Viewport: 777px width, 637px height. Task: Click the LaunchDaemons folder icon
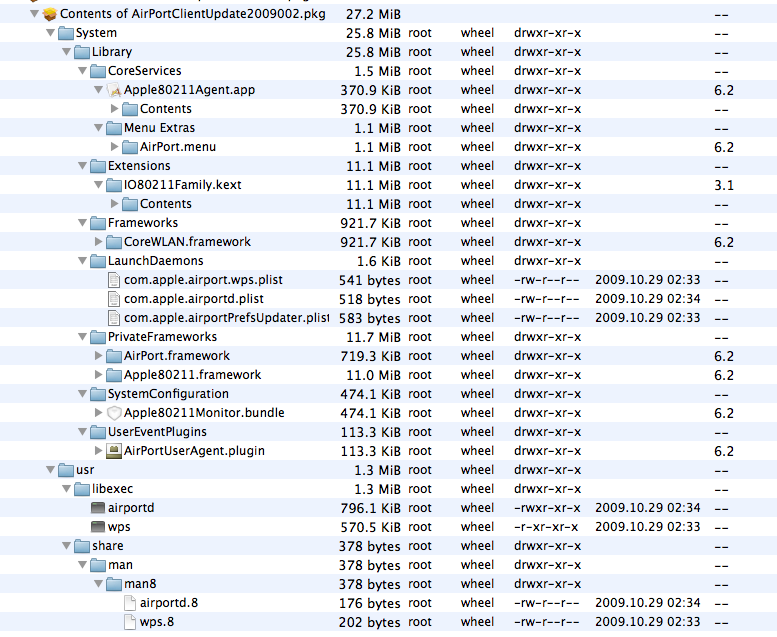98,261
